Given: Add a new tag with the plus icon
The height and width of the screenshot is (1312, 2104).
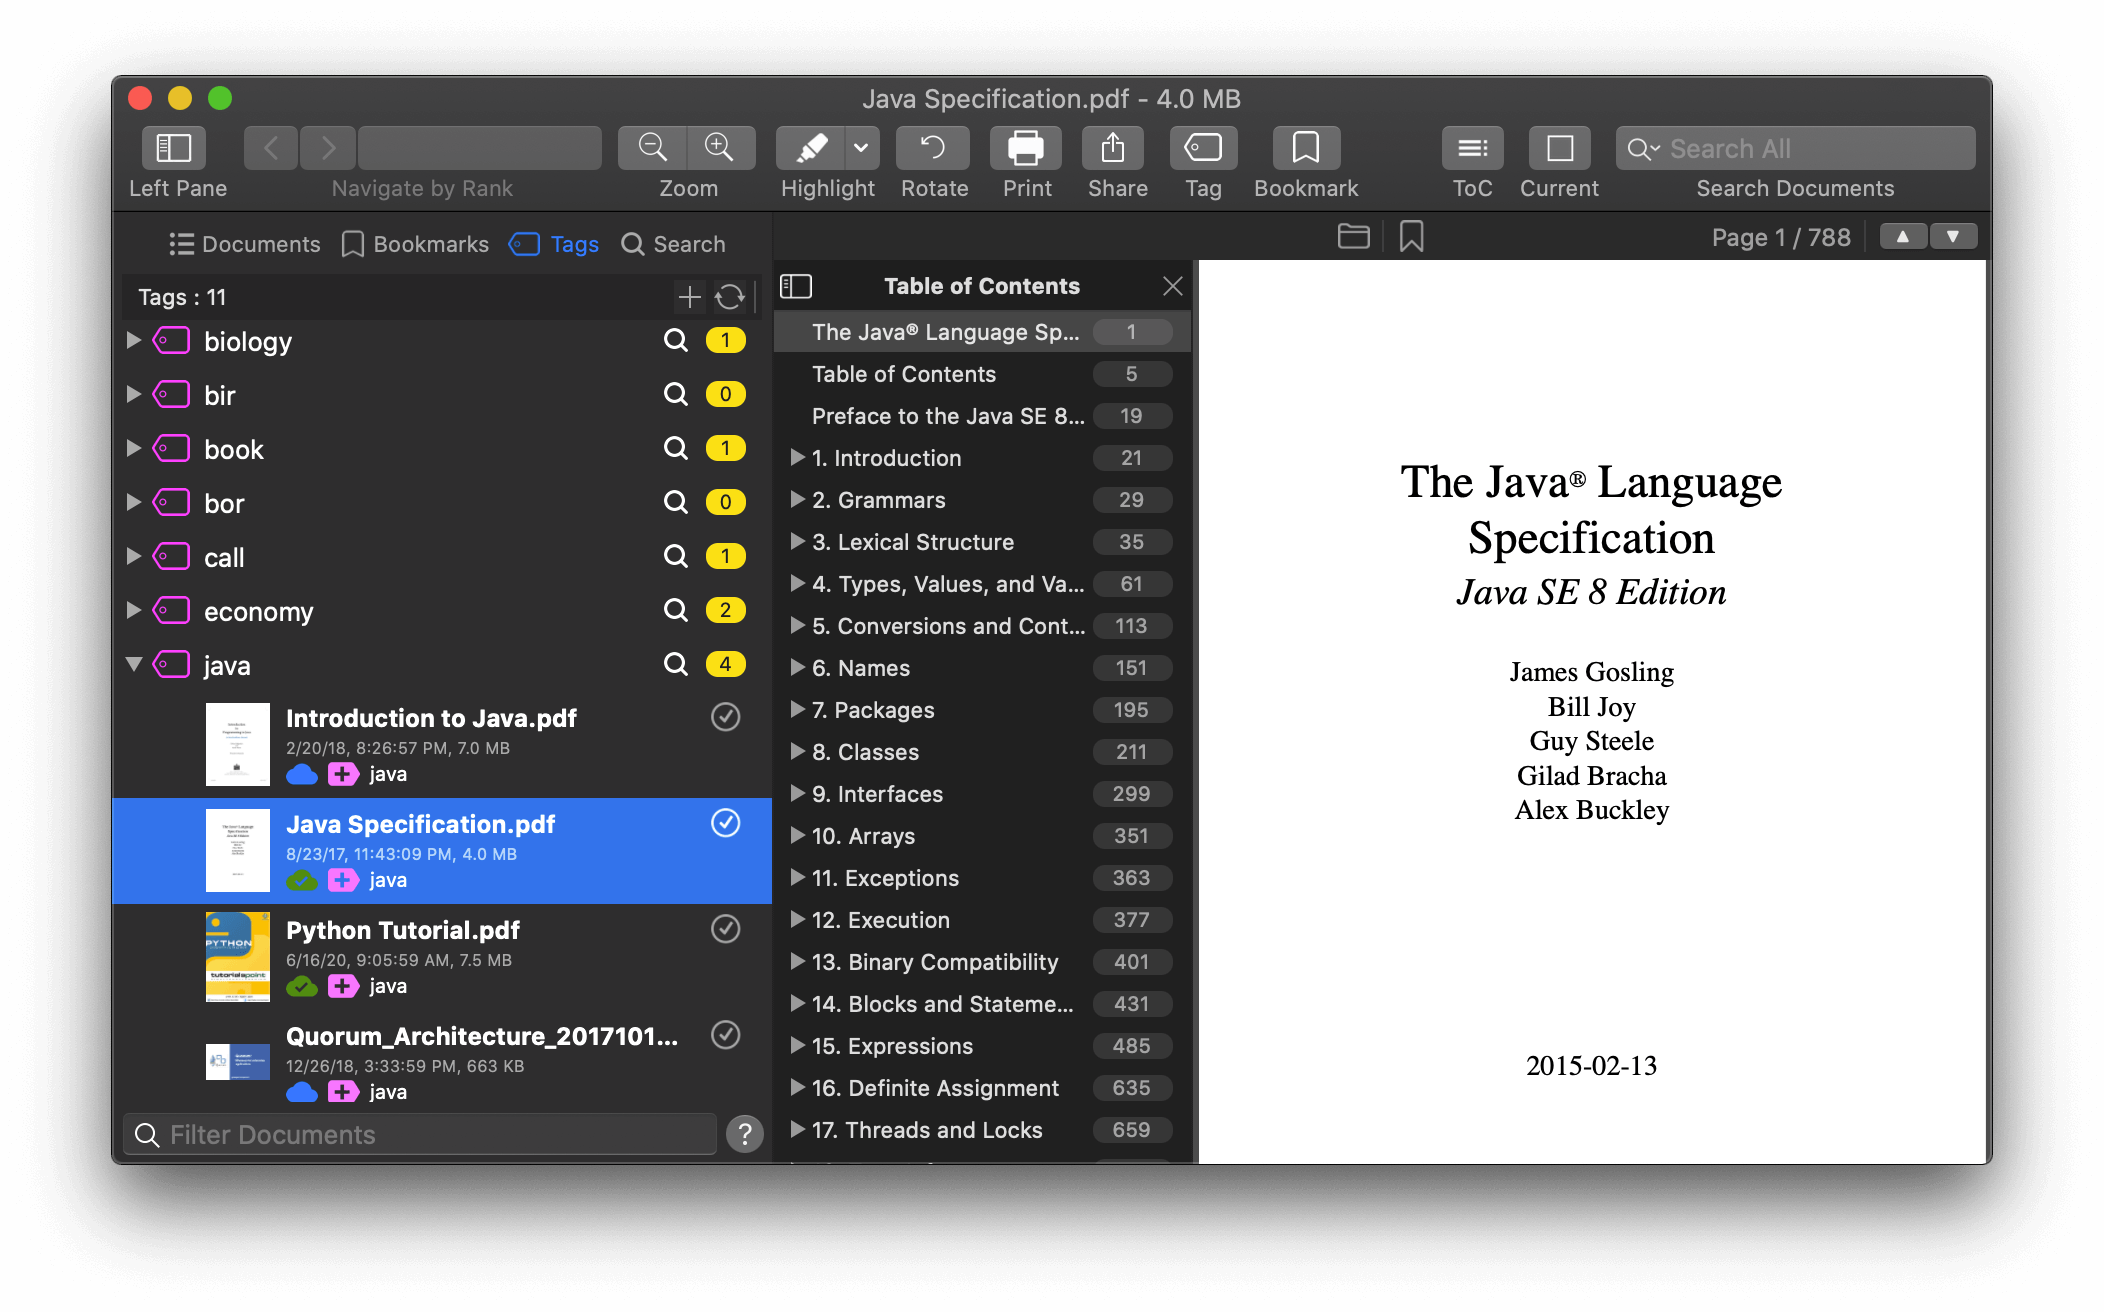Looking at the screenshot, I should click(x=689, y=297).
